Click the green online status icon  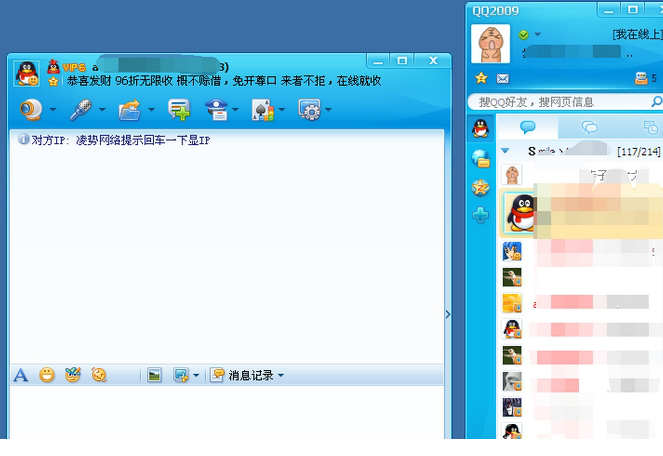point(523,35)
